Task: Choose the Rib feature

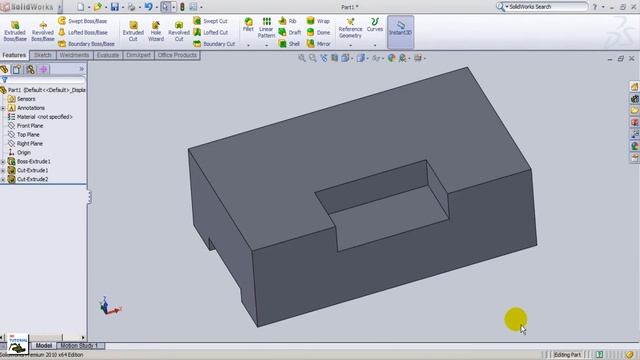Action: click(287, 21)
